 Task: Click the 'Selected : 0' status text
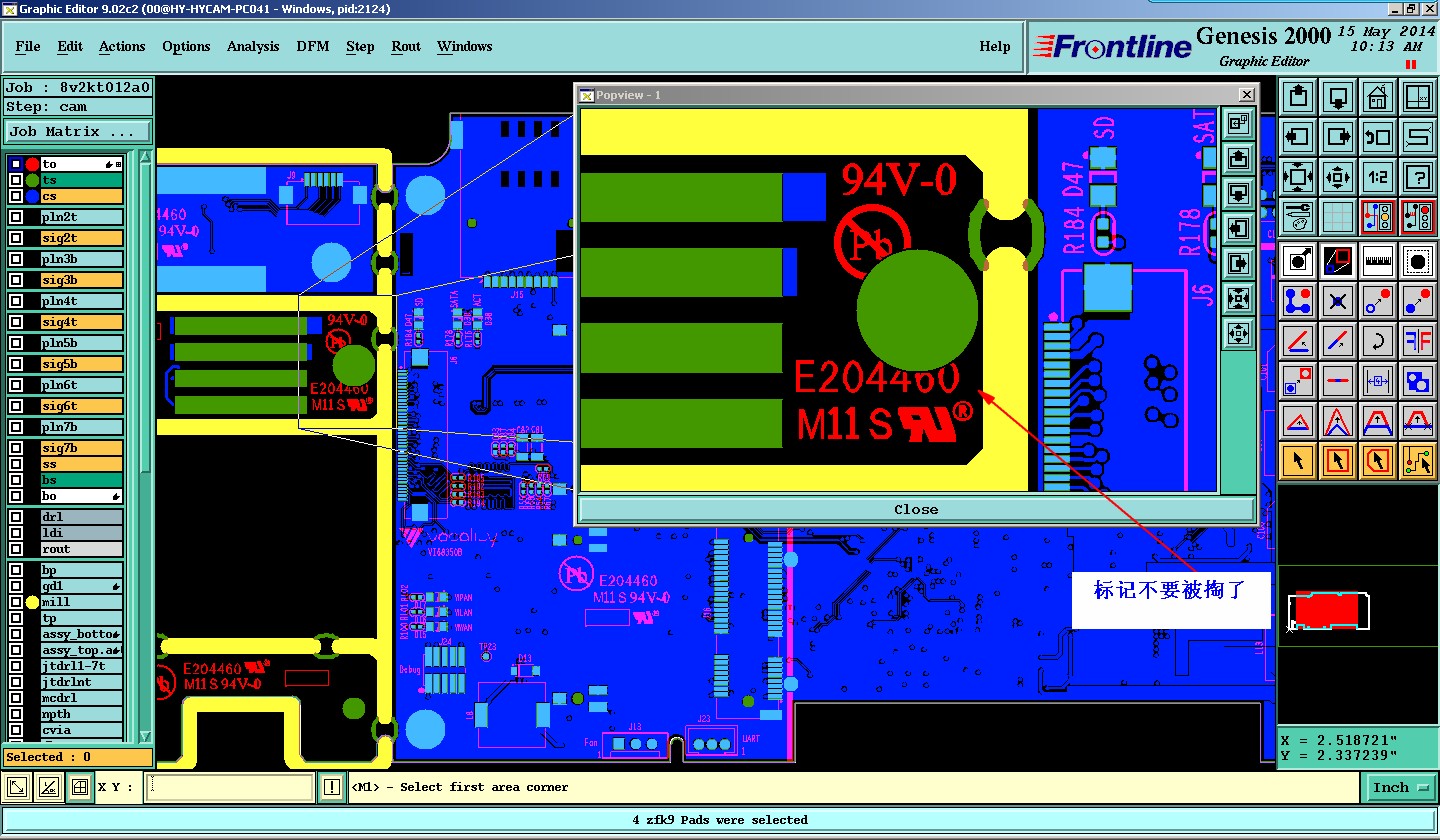78,757
